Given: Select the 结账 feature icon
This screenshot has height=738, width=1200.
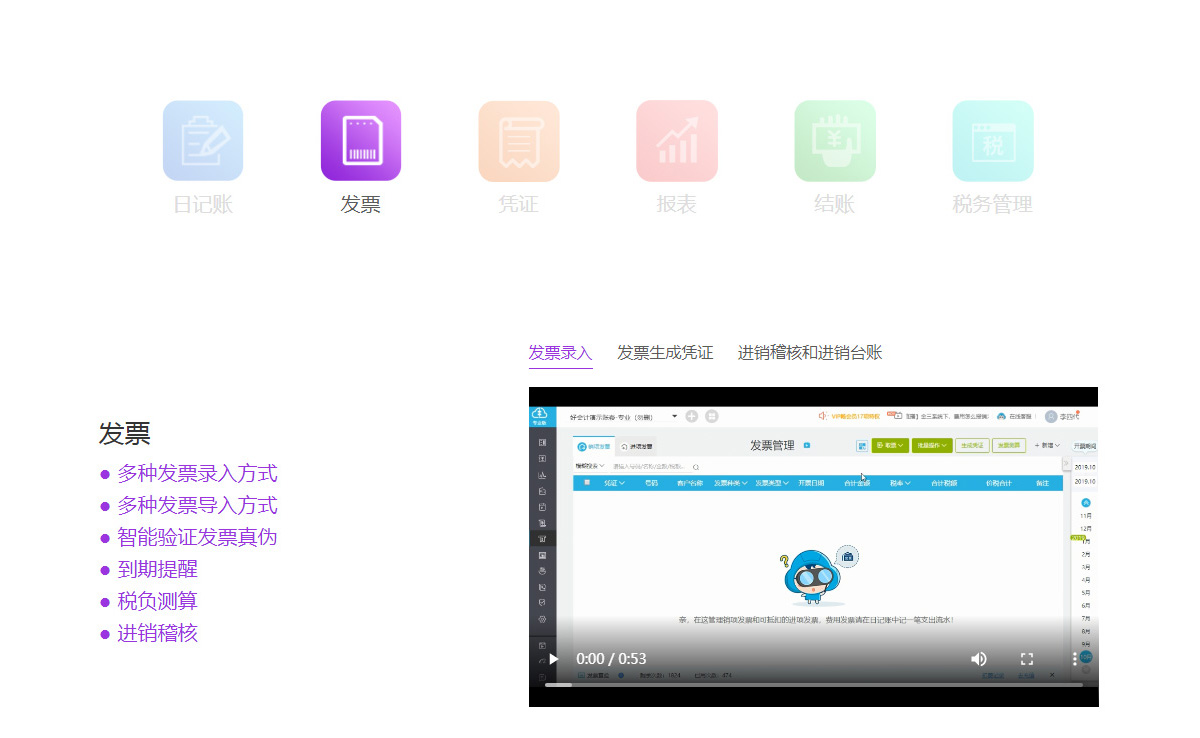Looking at the screenshot, I should click(x=834, y=140).
